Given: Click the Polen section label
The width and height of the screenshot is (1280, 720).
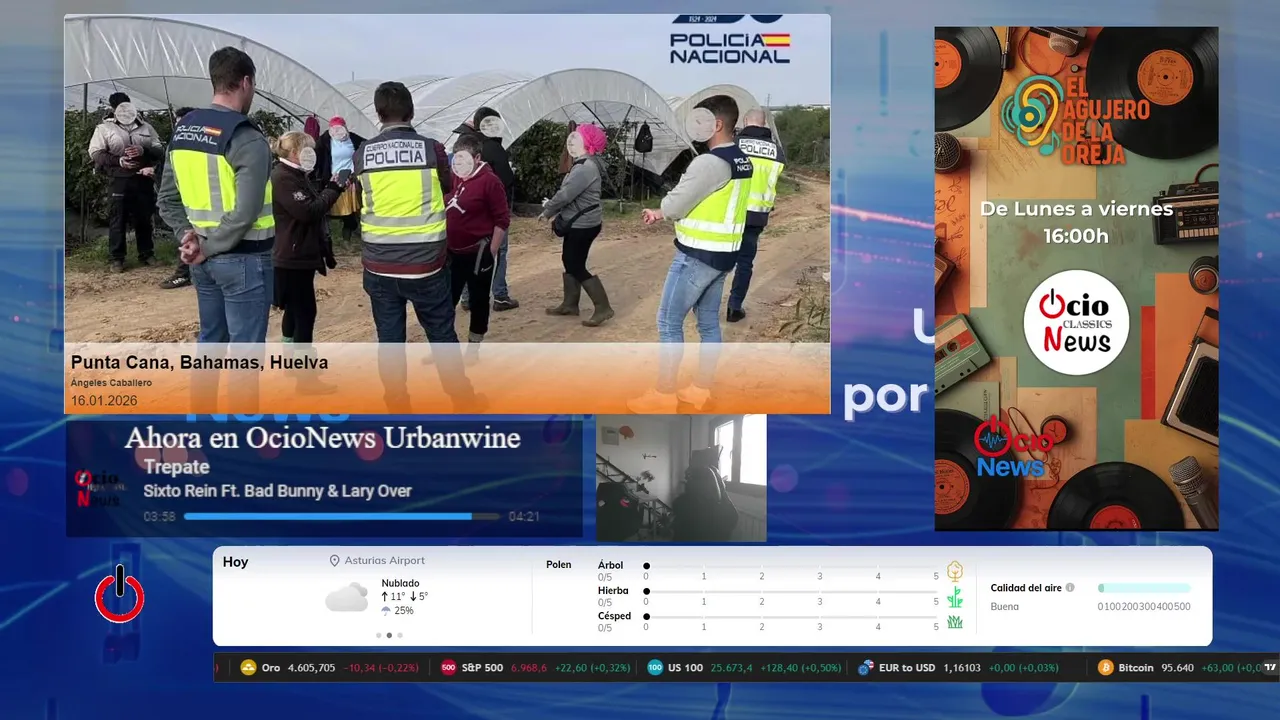Looking at the screenshot, I should point(559,565).
